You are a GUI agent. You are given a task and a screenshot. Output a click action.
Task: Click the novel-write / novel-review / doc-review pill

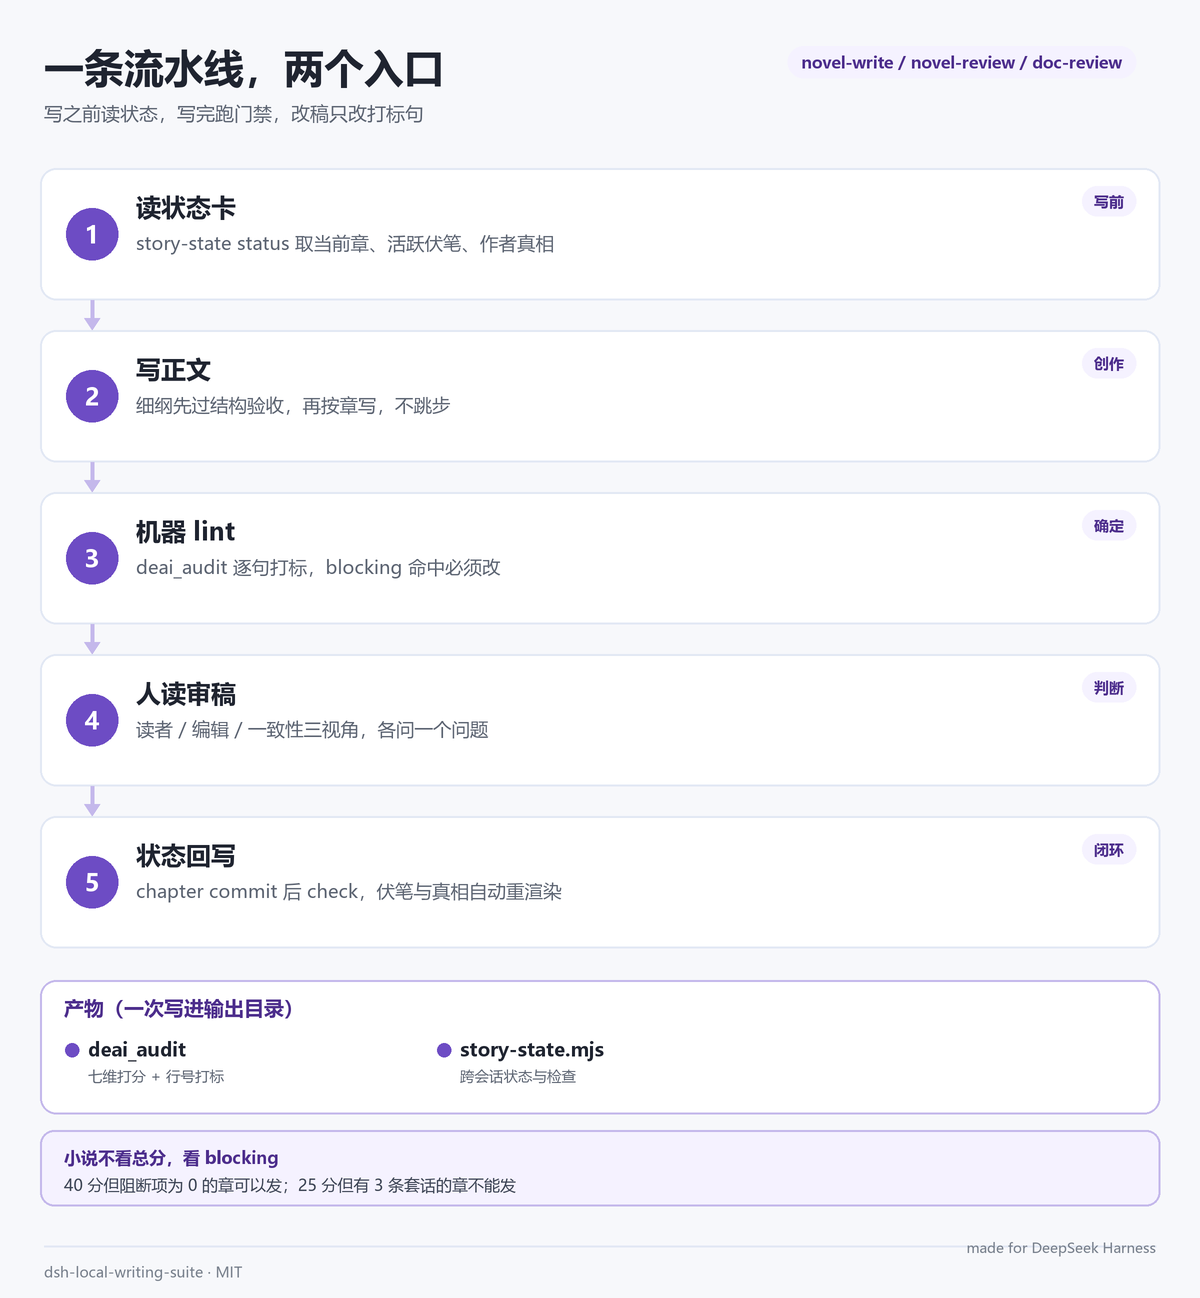[961, 62]
